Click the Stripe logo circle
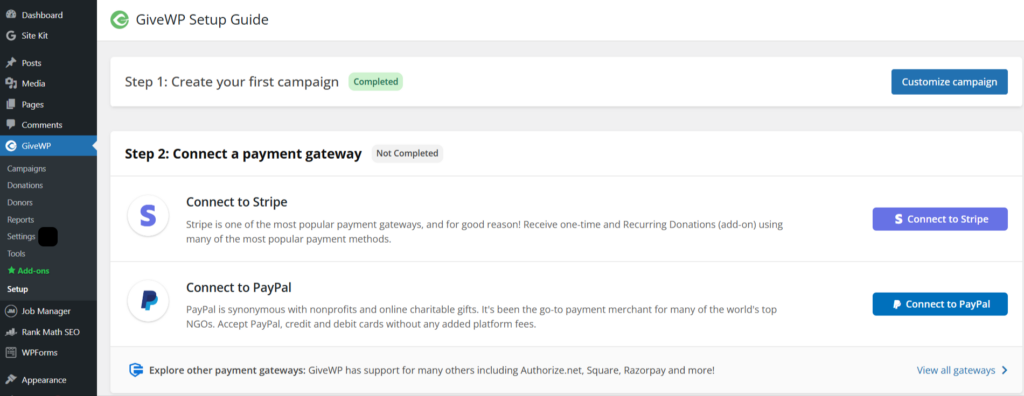Screen dimensions: 1024x396 click(x=149, y=215)
